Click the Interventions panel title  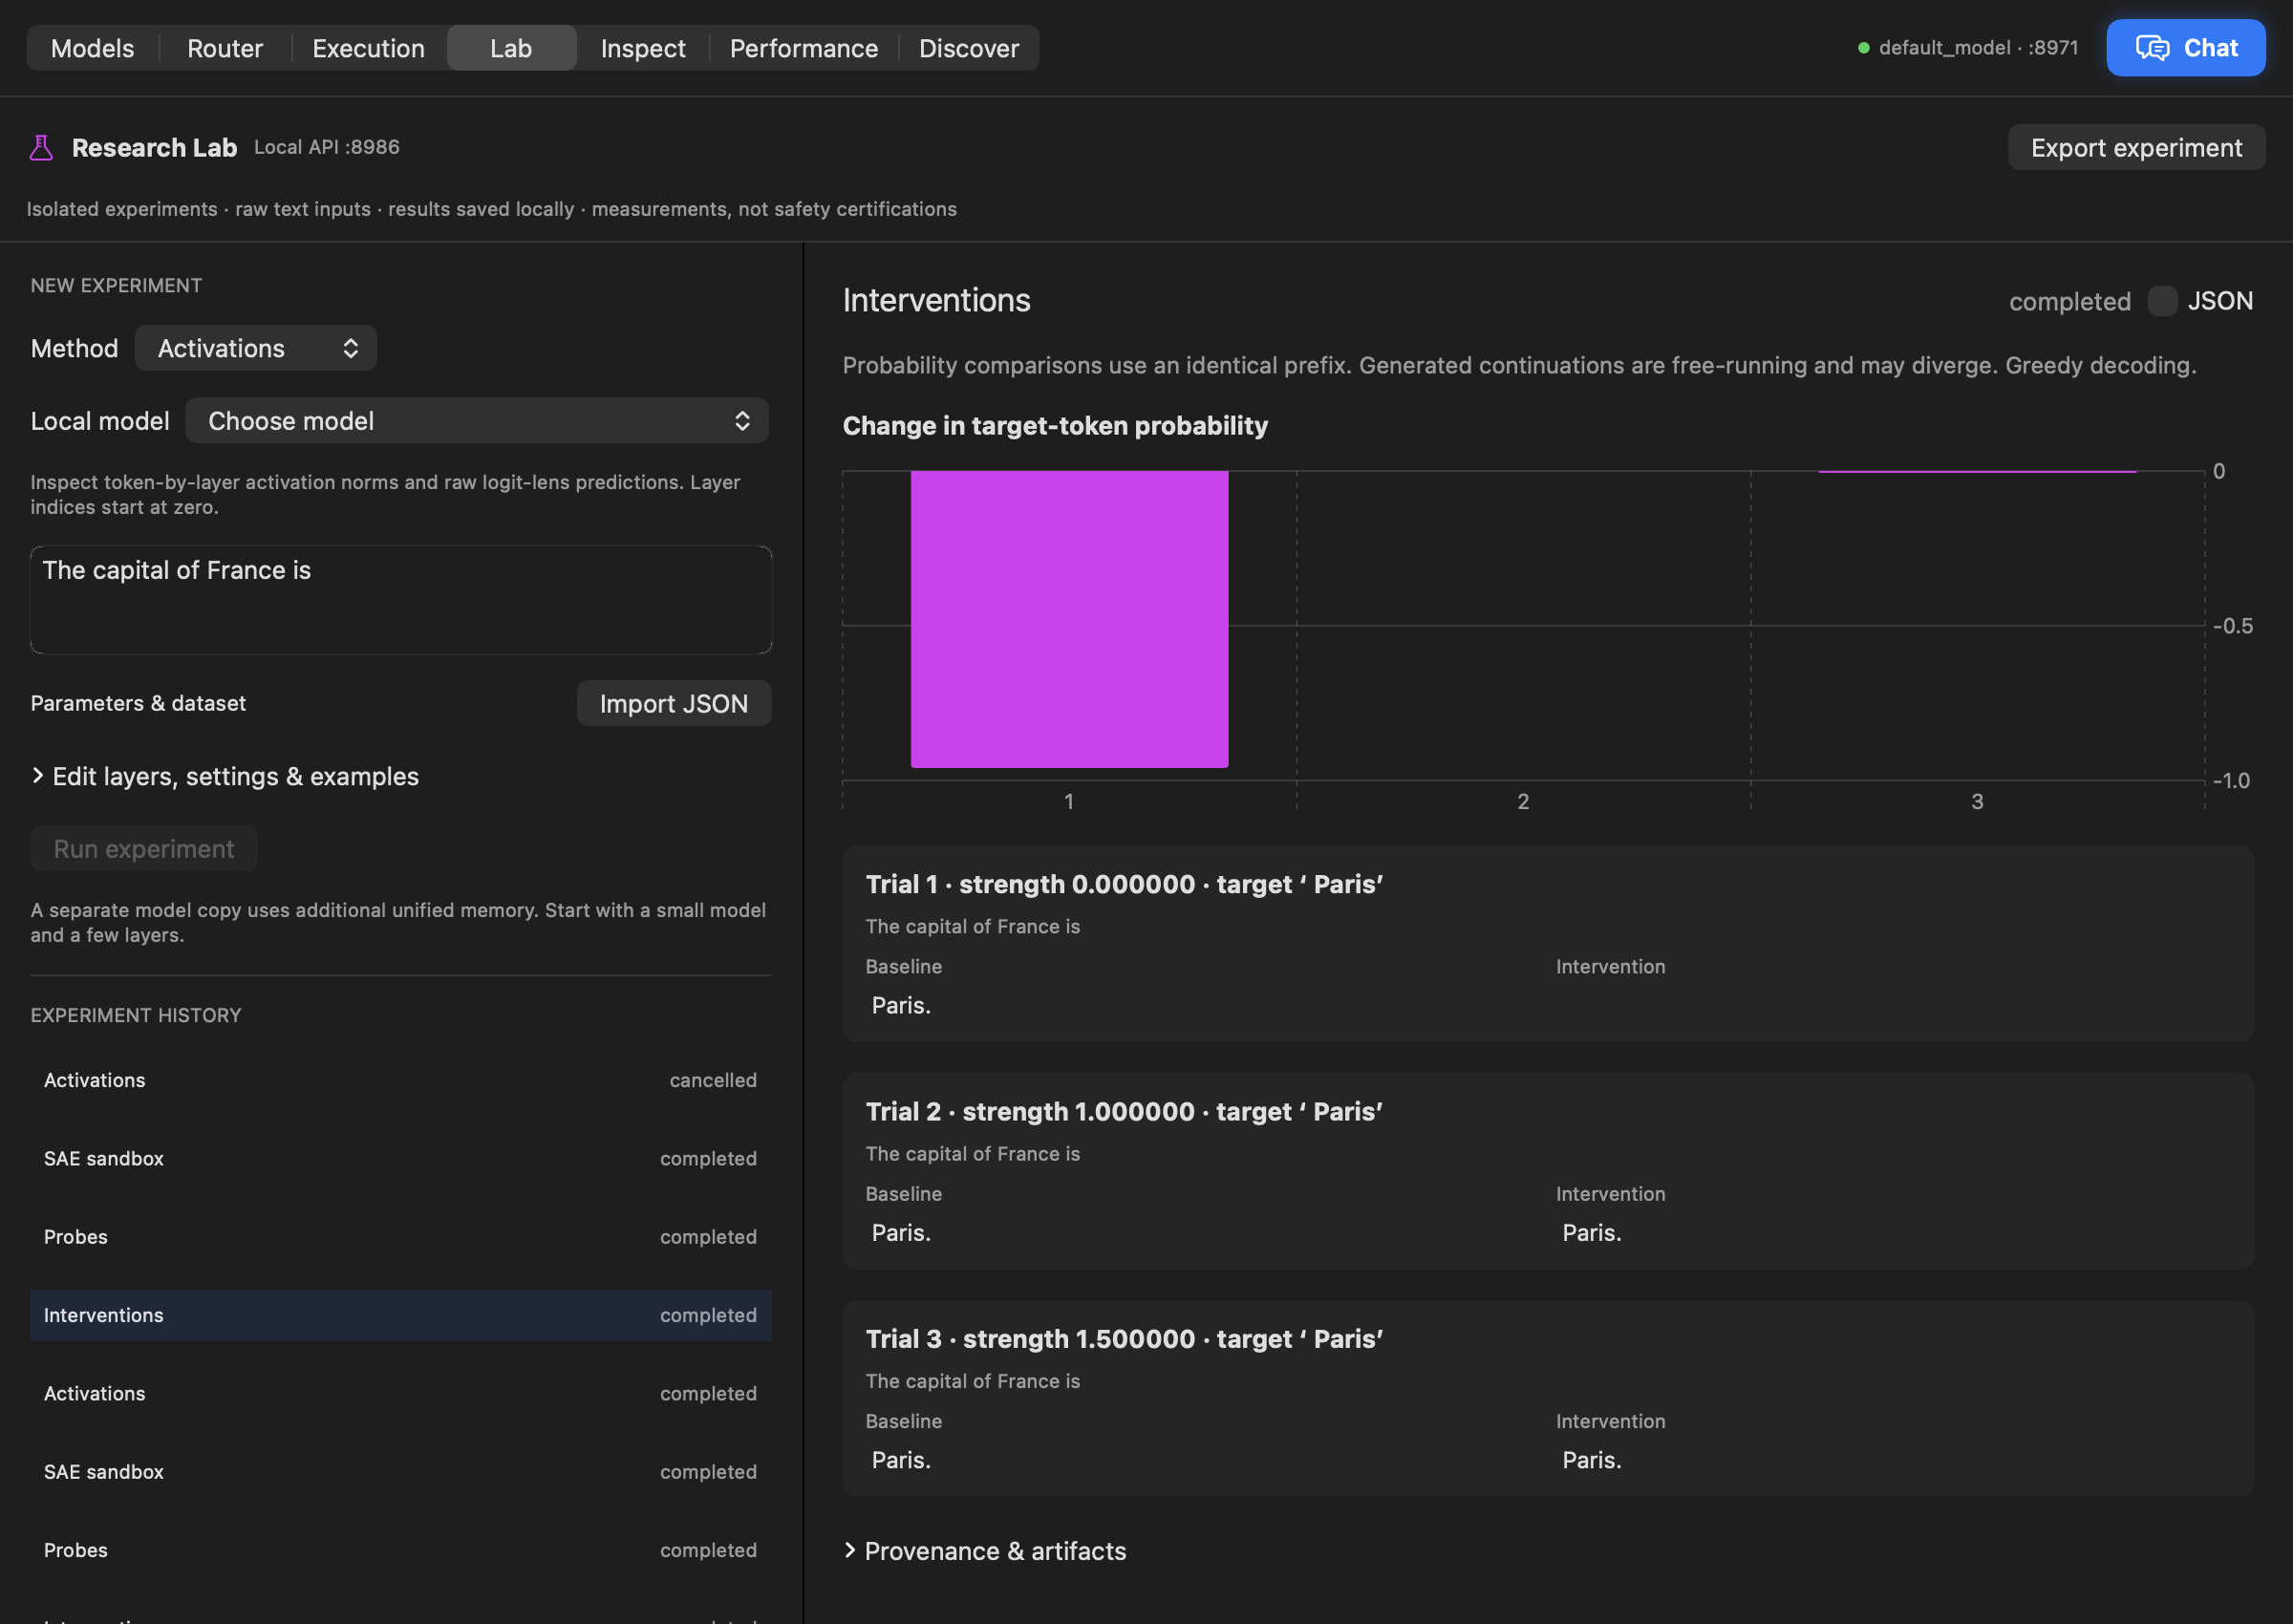click(936, 300)
